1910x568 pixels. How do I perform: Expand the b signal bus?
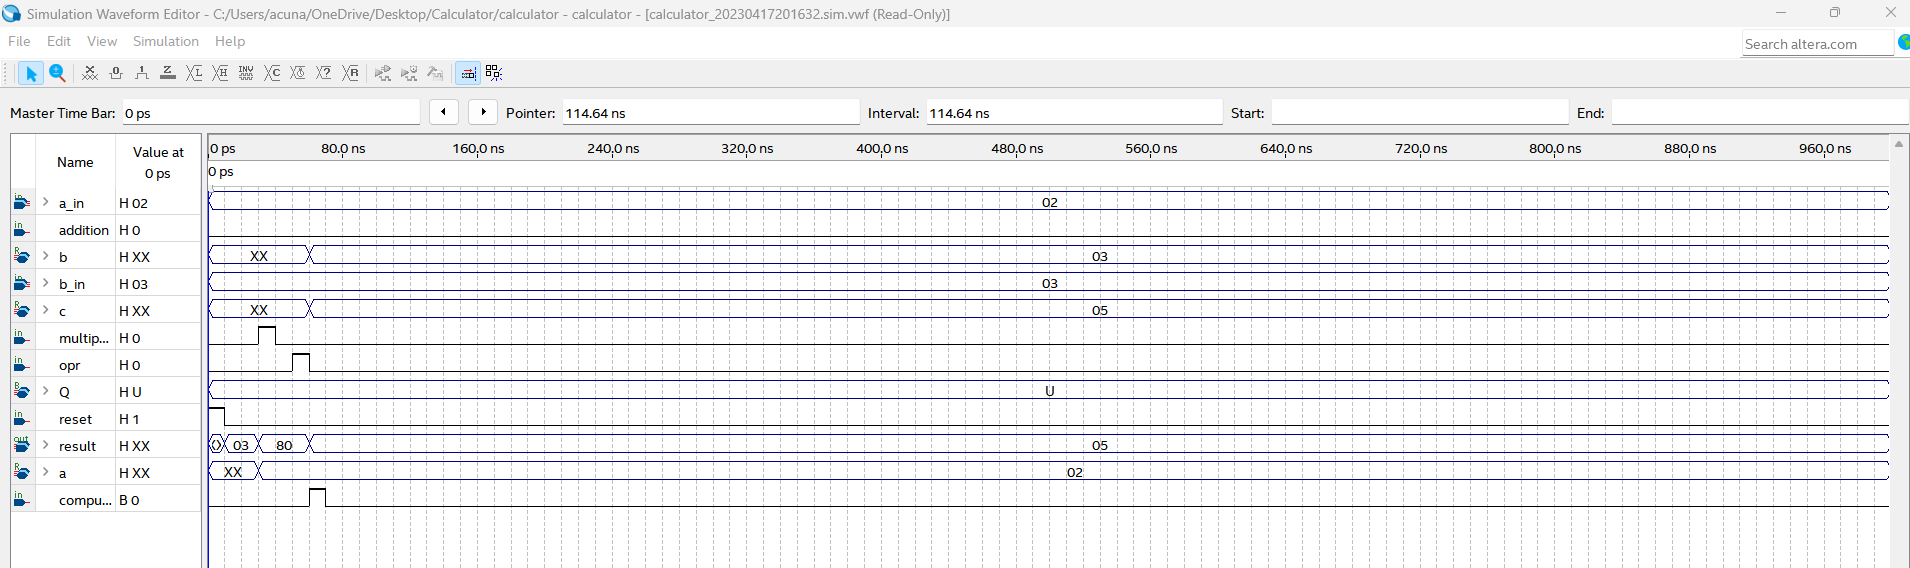(x=46, y=256)
